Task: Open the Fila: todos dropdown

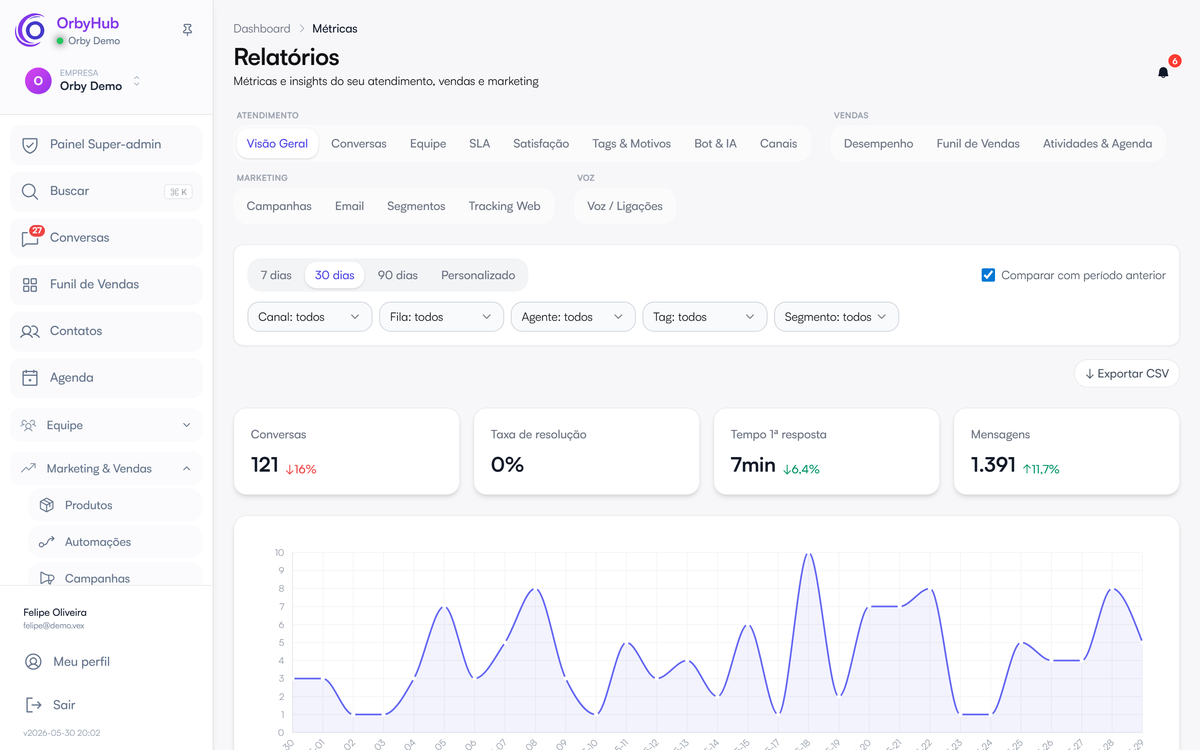Action: pyautogui.click(x=441, y=317)
